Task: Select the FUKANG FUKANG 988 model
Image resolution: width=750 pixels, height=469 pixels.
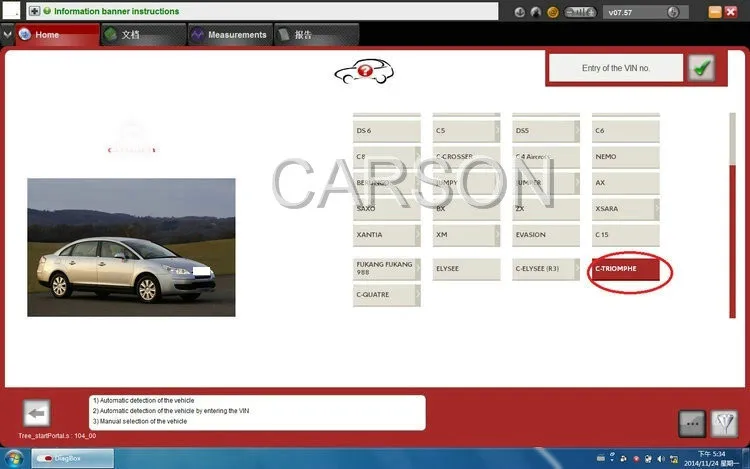Action: click(x=386, y=269)
